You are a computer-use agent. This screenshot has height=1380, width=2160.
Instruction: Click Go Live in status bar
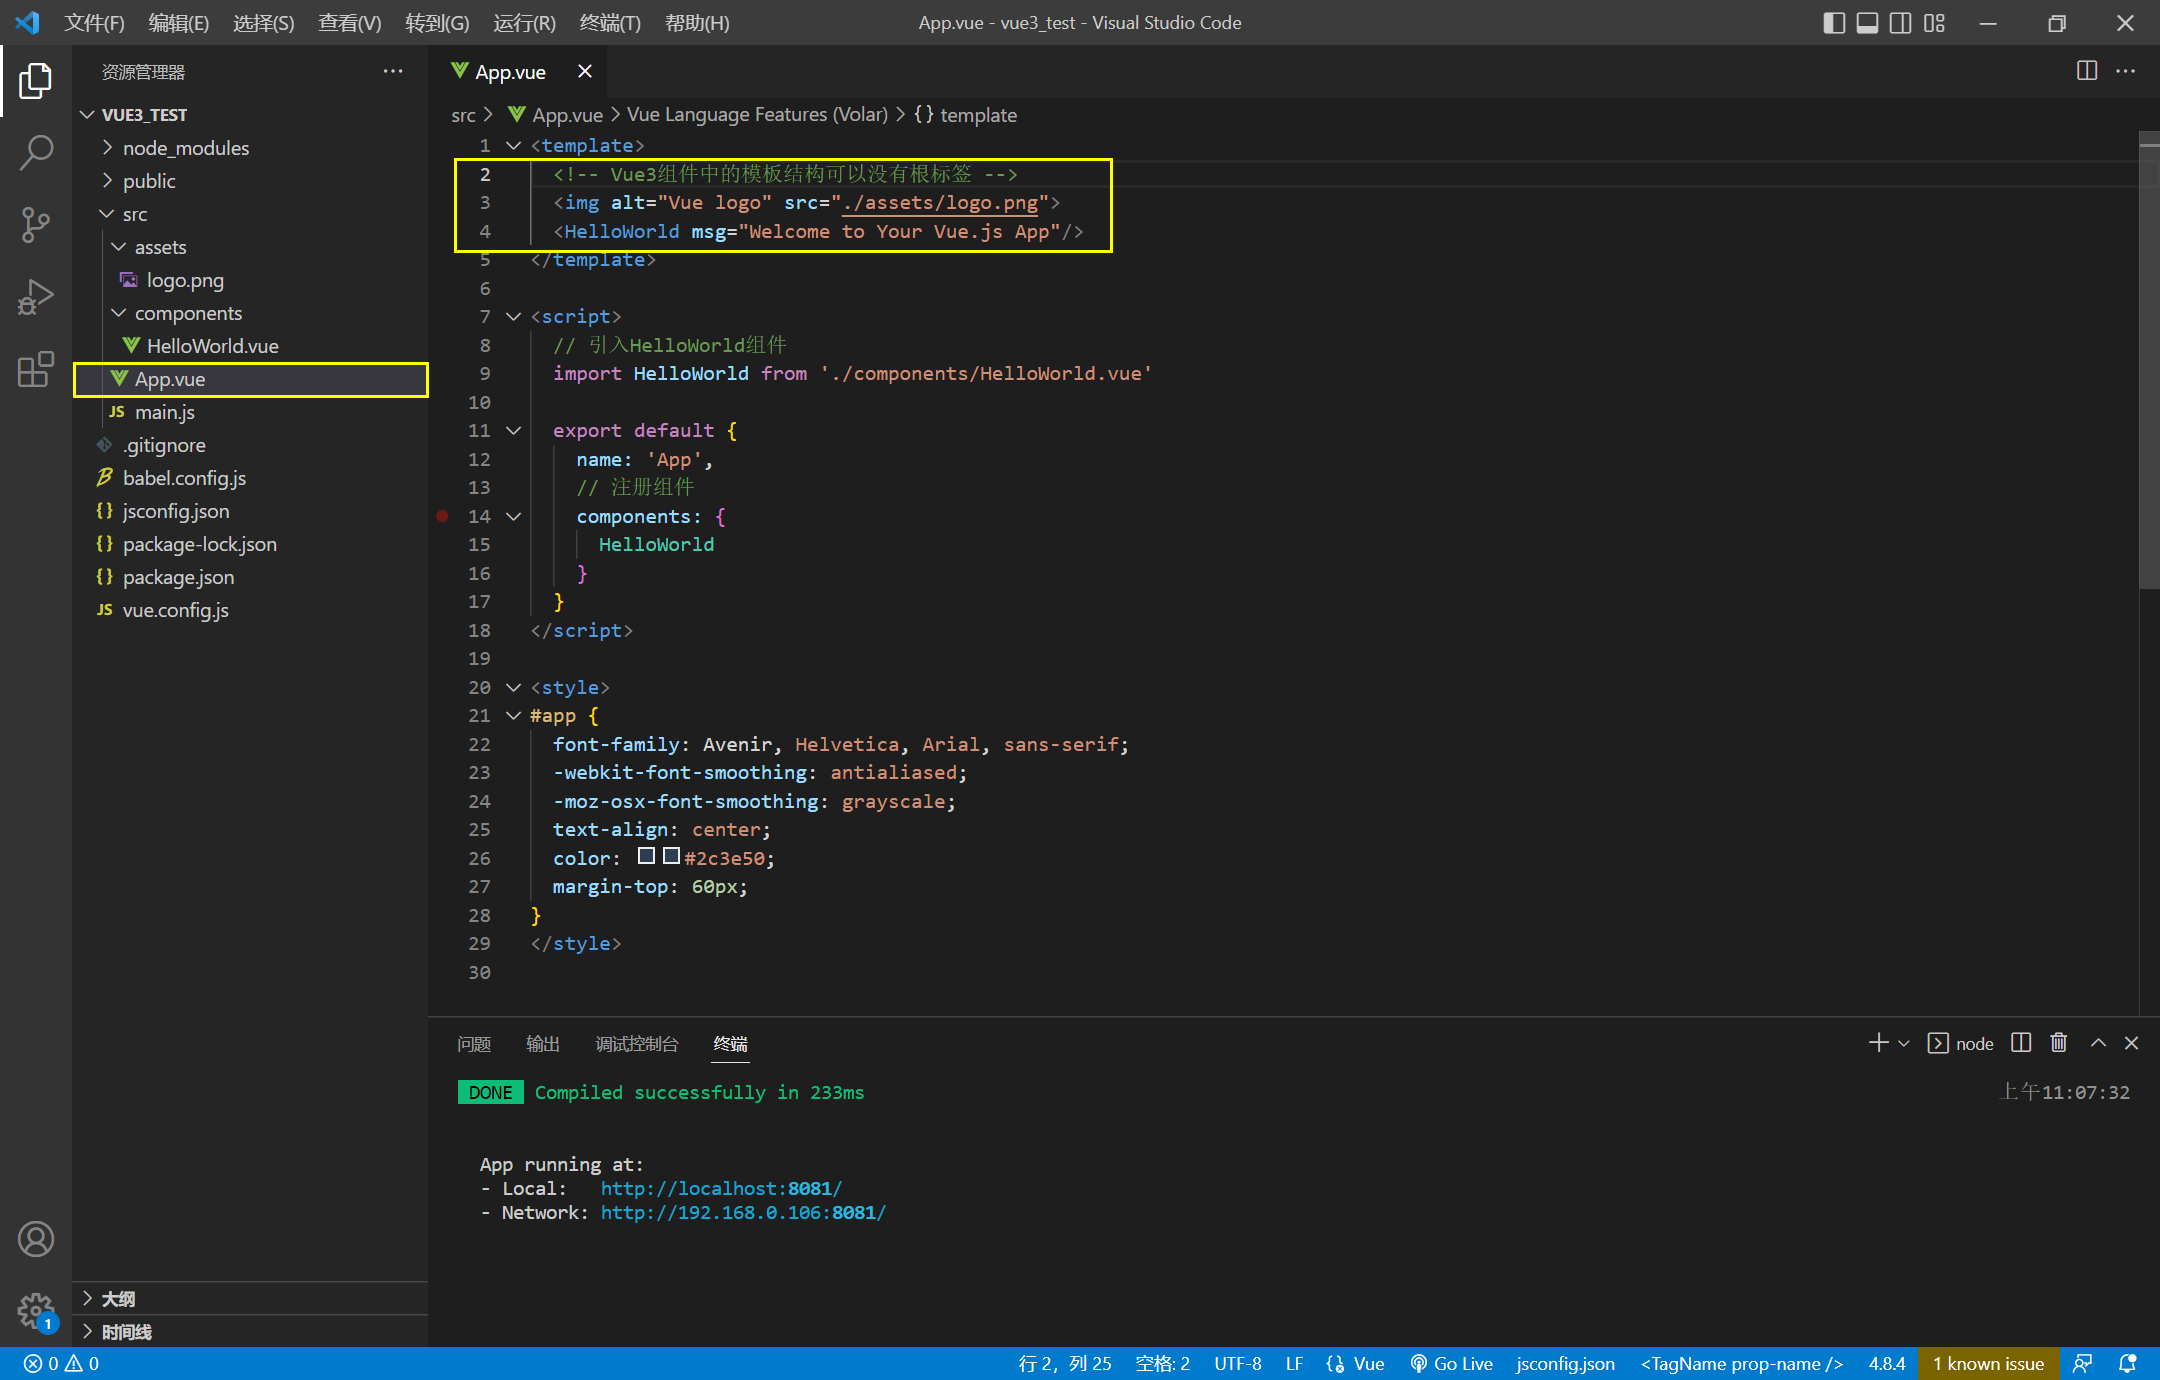click(1452, 1363)
